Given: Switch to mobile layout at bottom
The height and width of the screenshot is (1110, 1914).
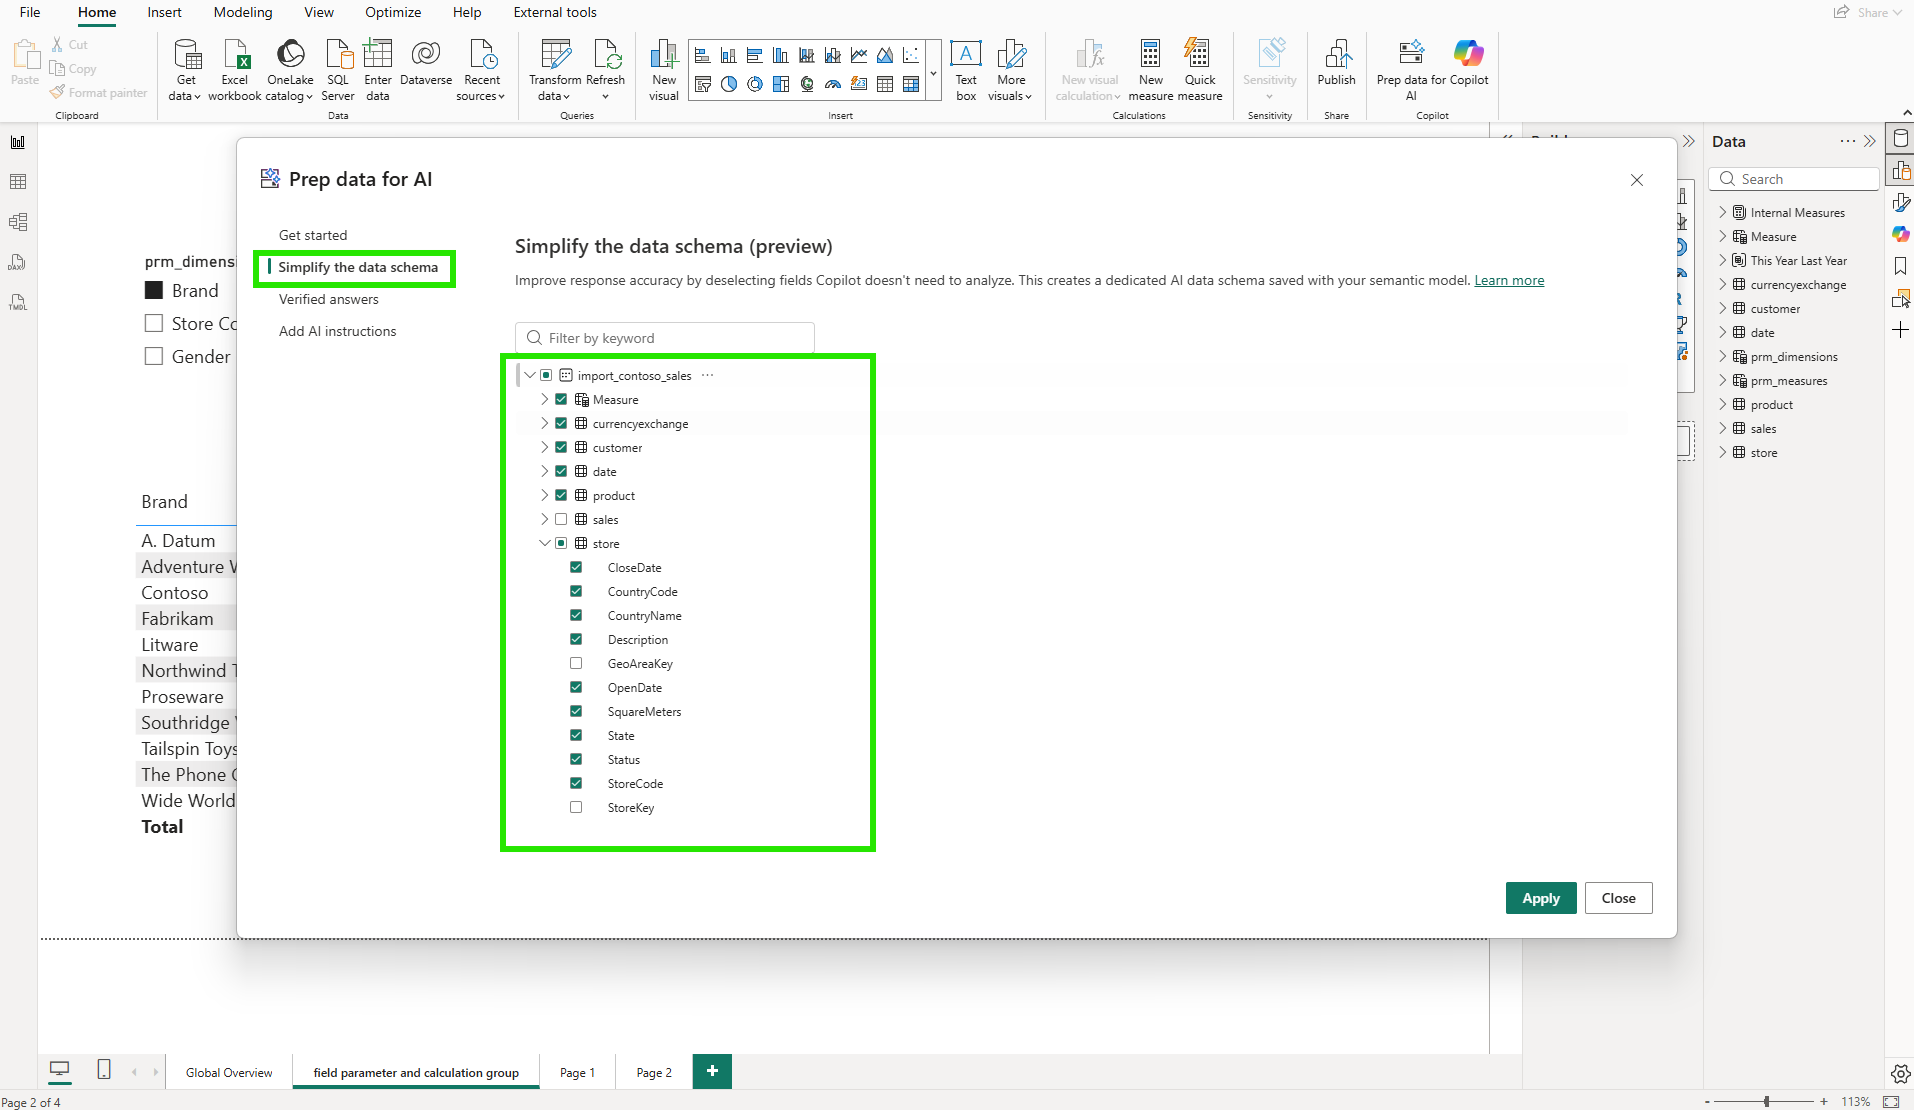Looking at the screenshot, I should 104,1070.
